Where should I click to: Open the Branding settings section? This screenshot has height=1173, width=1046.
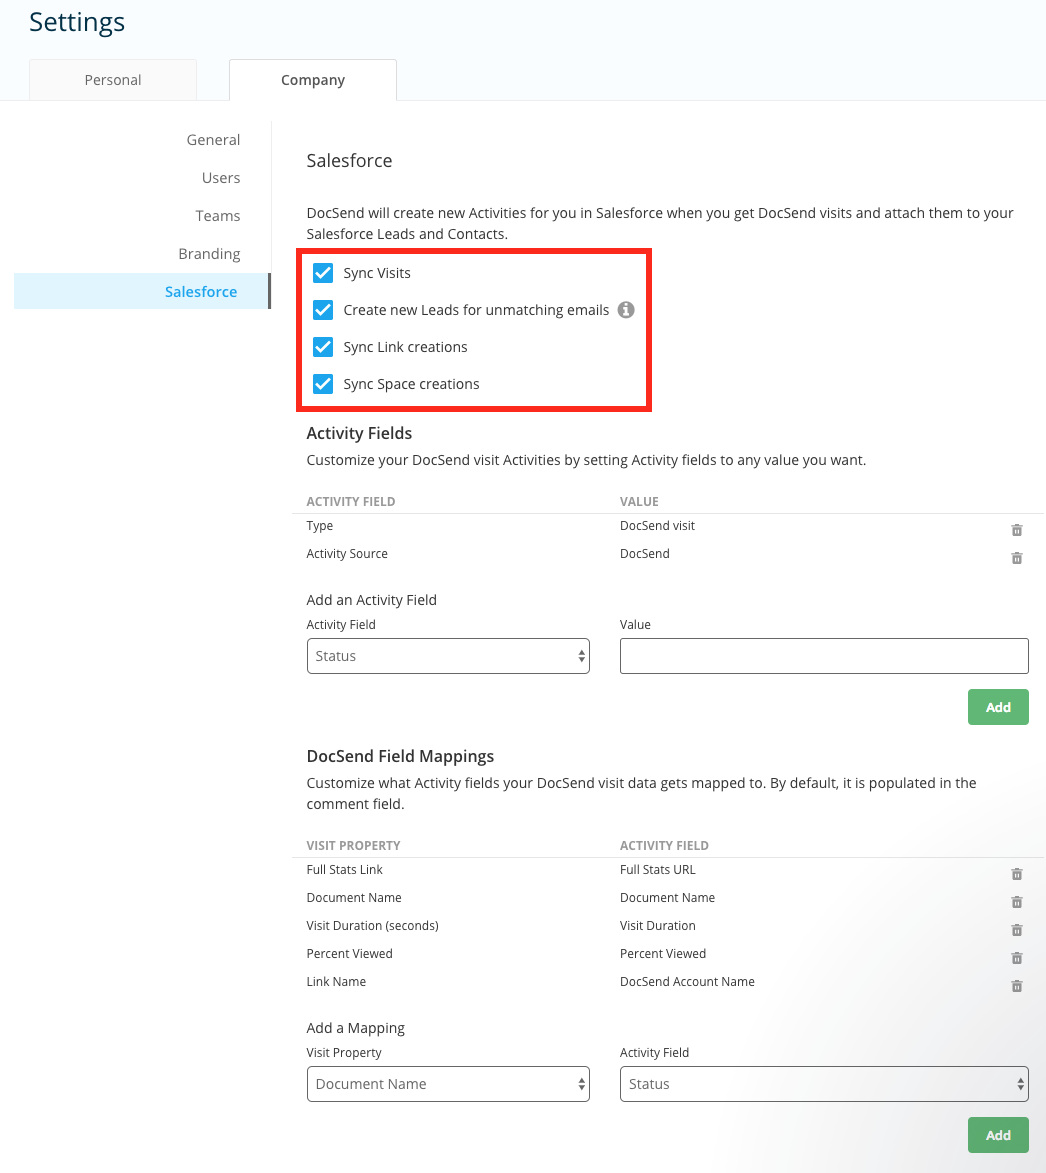point(209,254)
